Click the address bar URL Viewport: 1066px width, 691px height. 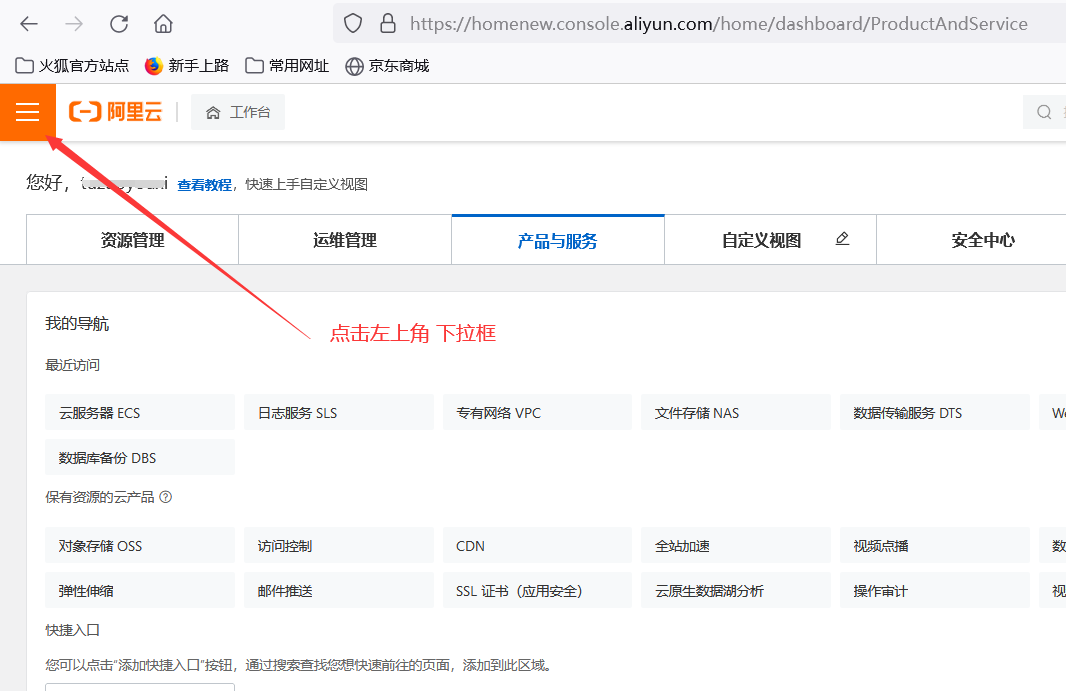click(719, 24)
